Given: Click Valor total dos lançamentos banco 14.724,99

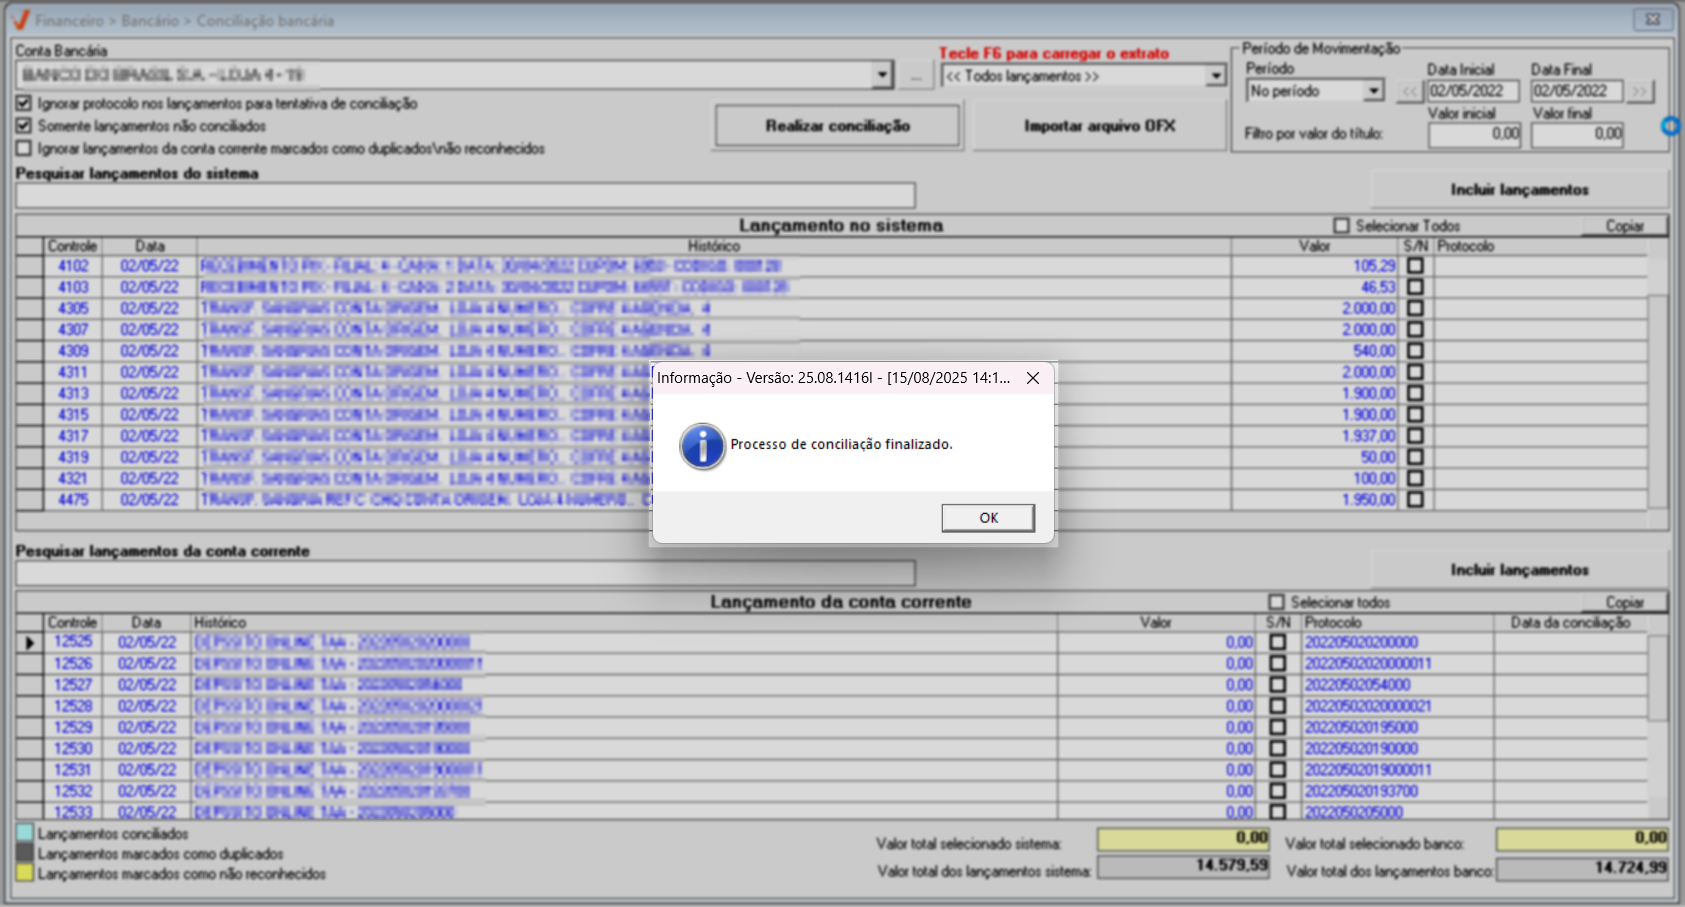Looking at the screenshot, I should click(x=1582, y=868).
